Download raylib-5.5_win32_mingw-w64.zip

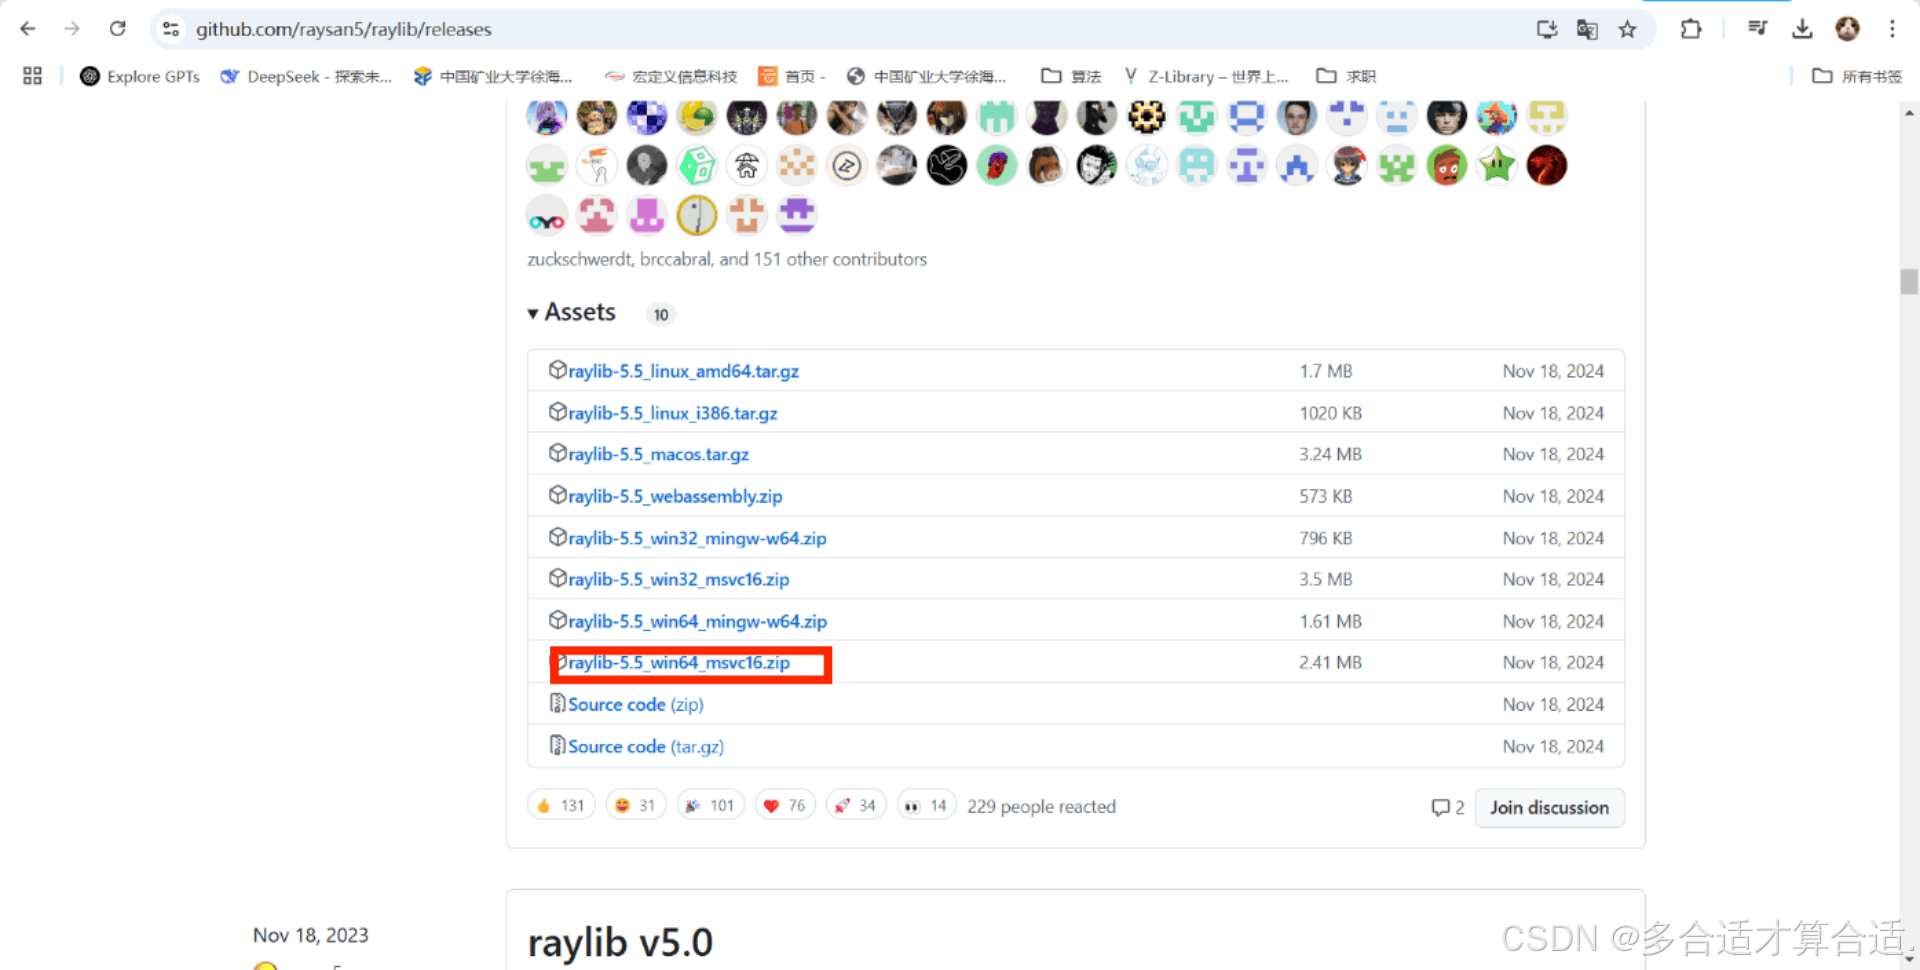pos(697,538)
